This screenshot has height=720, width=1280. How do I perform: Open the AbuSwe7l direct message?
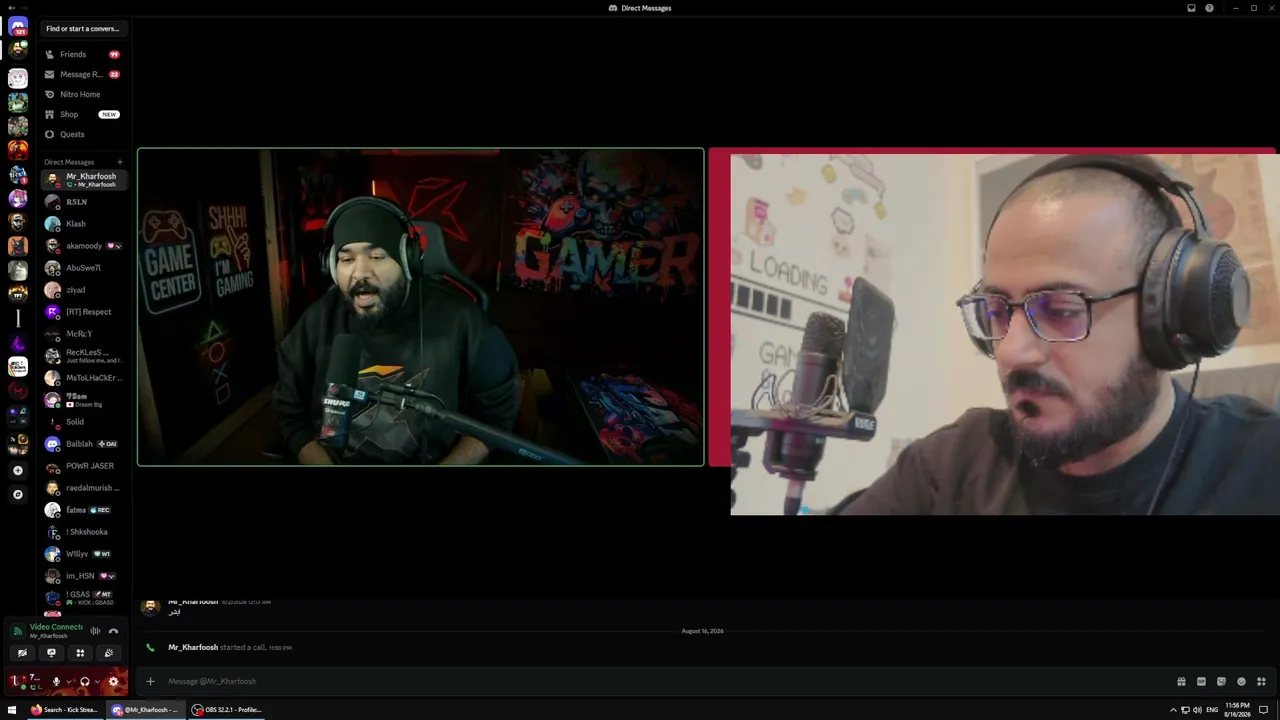click(x=84, y=268)
